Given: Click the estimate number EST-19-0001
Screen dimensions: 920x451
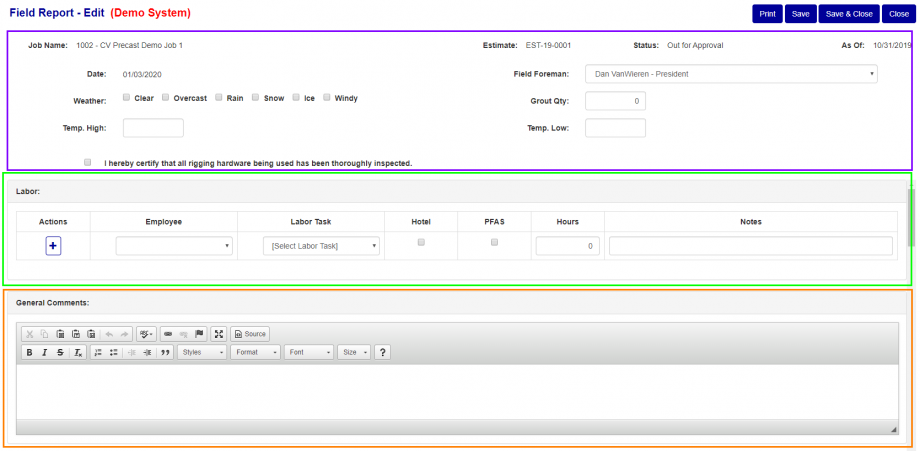Looking at the screenshot, I should pos(549,45).
